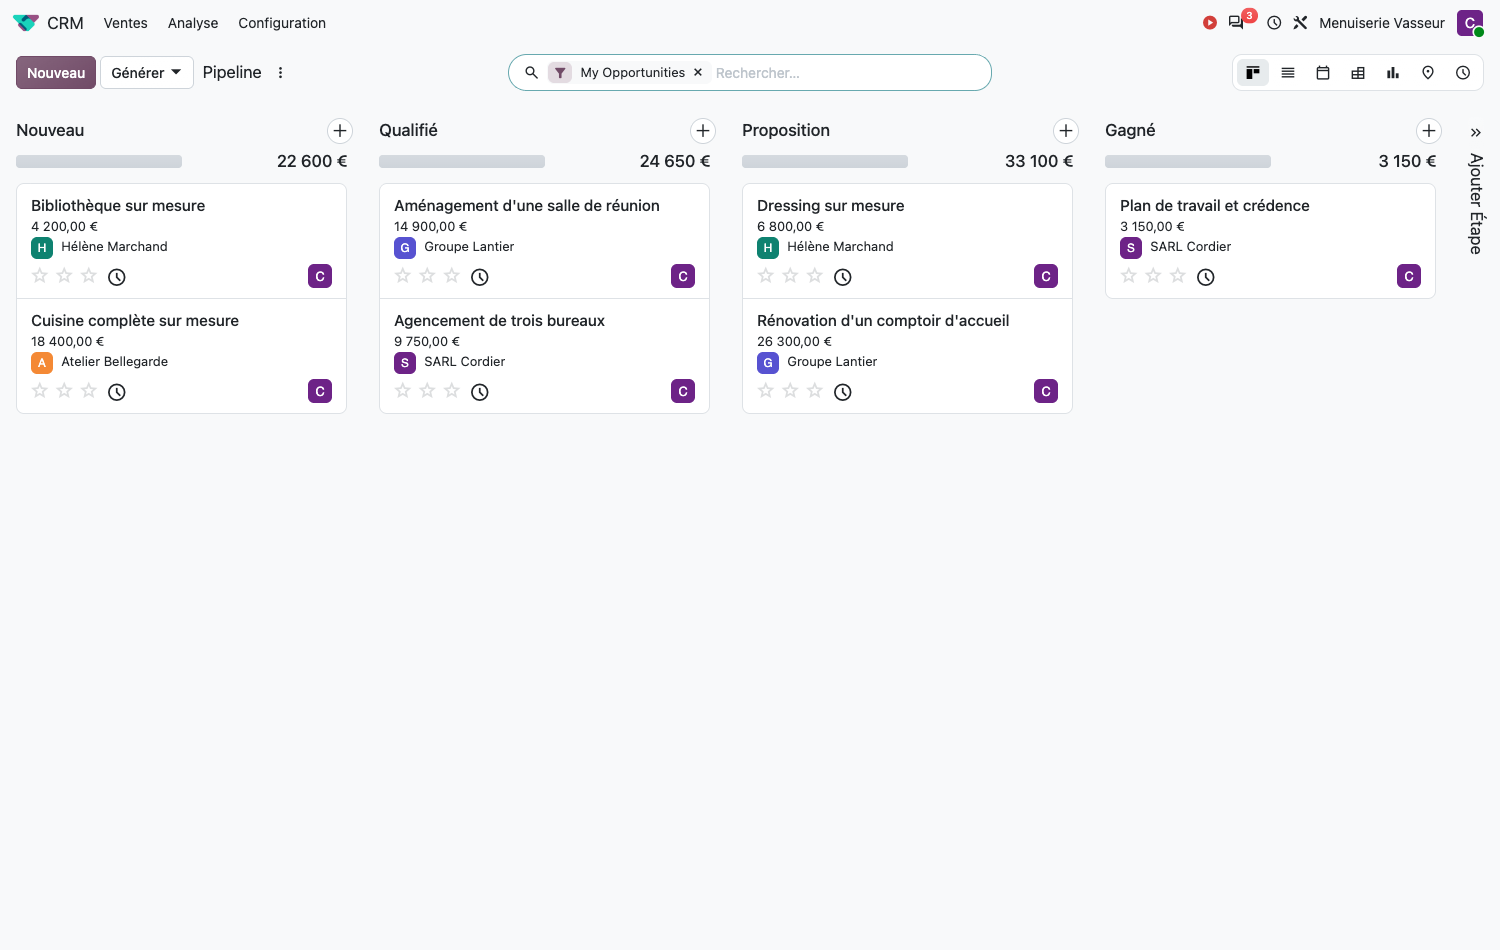Switch to Map view

pyautogui.click(x=1428, y=73)
